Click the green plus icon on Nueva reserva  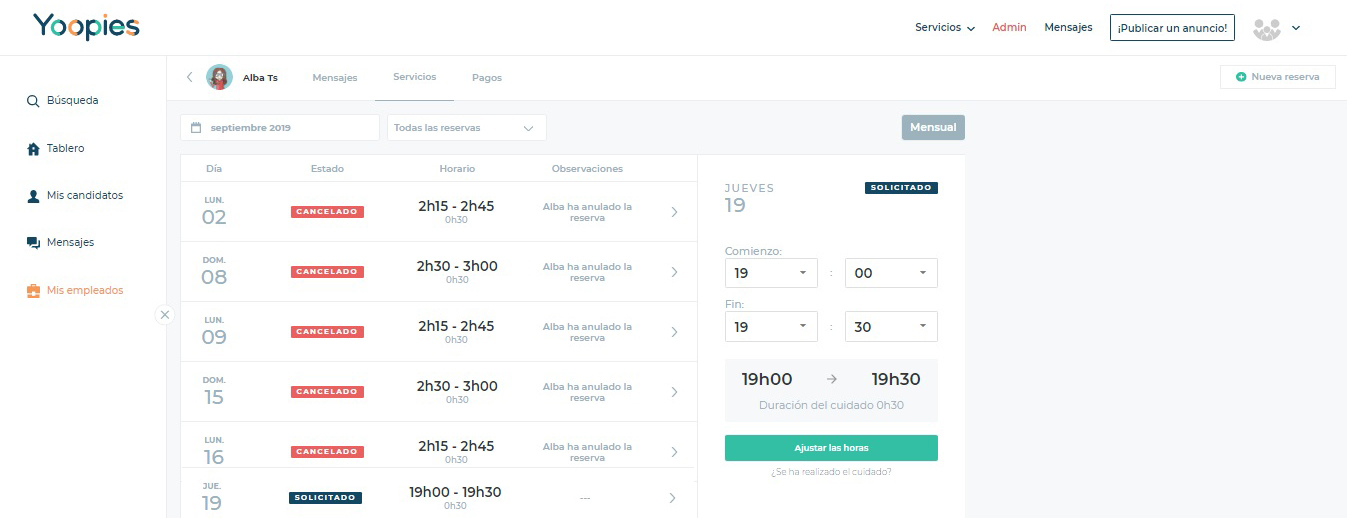coord(1241,77)
